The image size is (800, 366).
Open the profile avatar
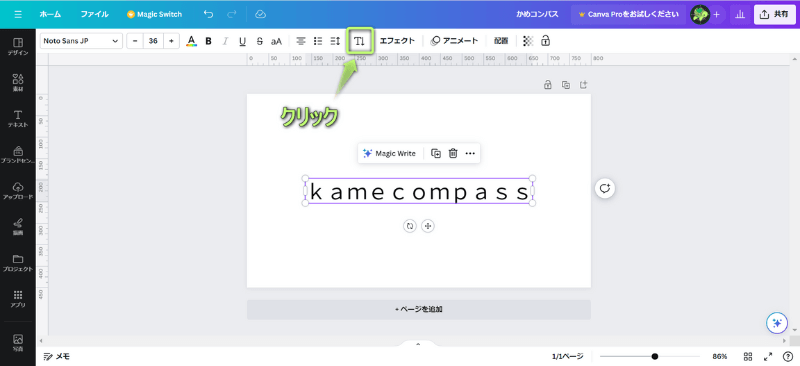click(699, 14)
